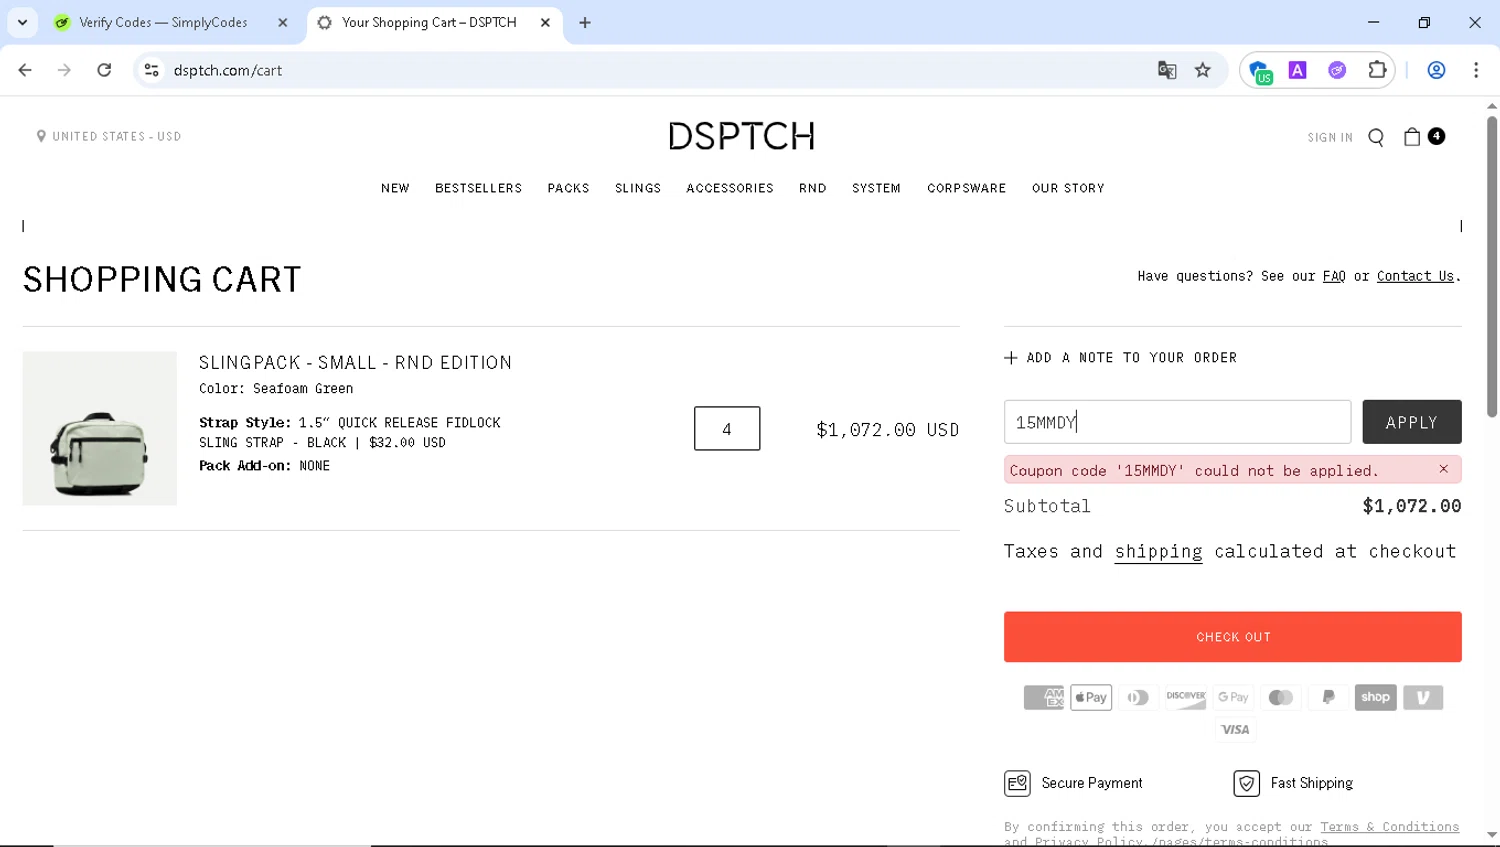Expand Add a note to your order
This screenshot has width=1500, height=847.
1121,357
